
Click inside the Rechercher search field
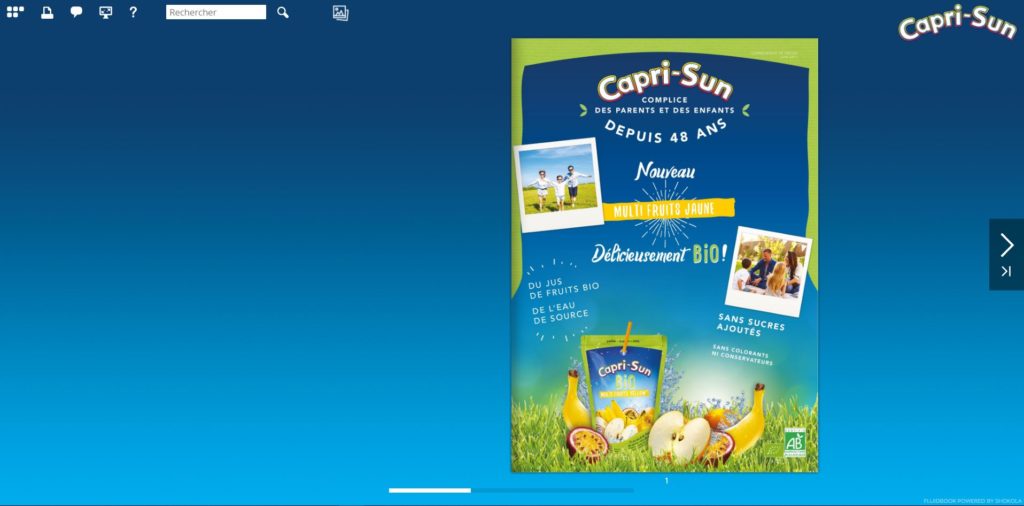216,12
